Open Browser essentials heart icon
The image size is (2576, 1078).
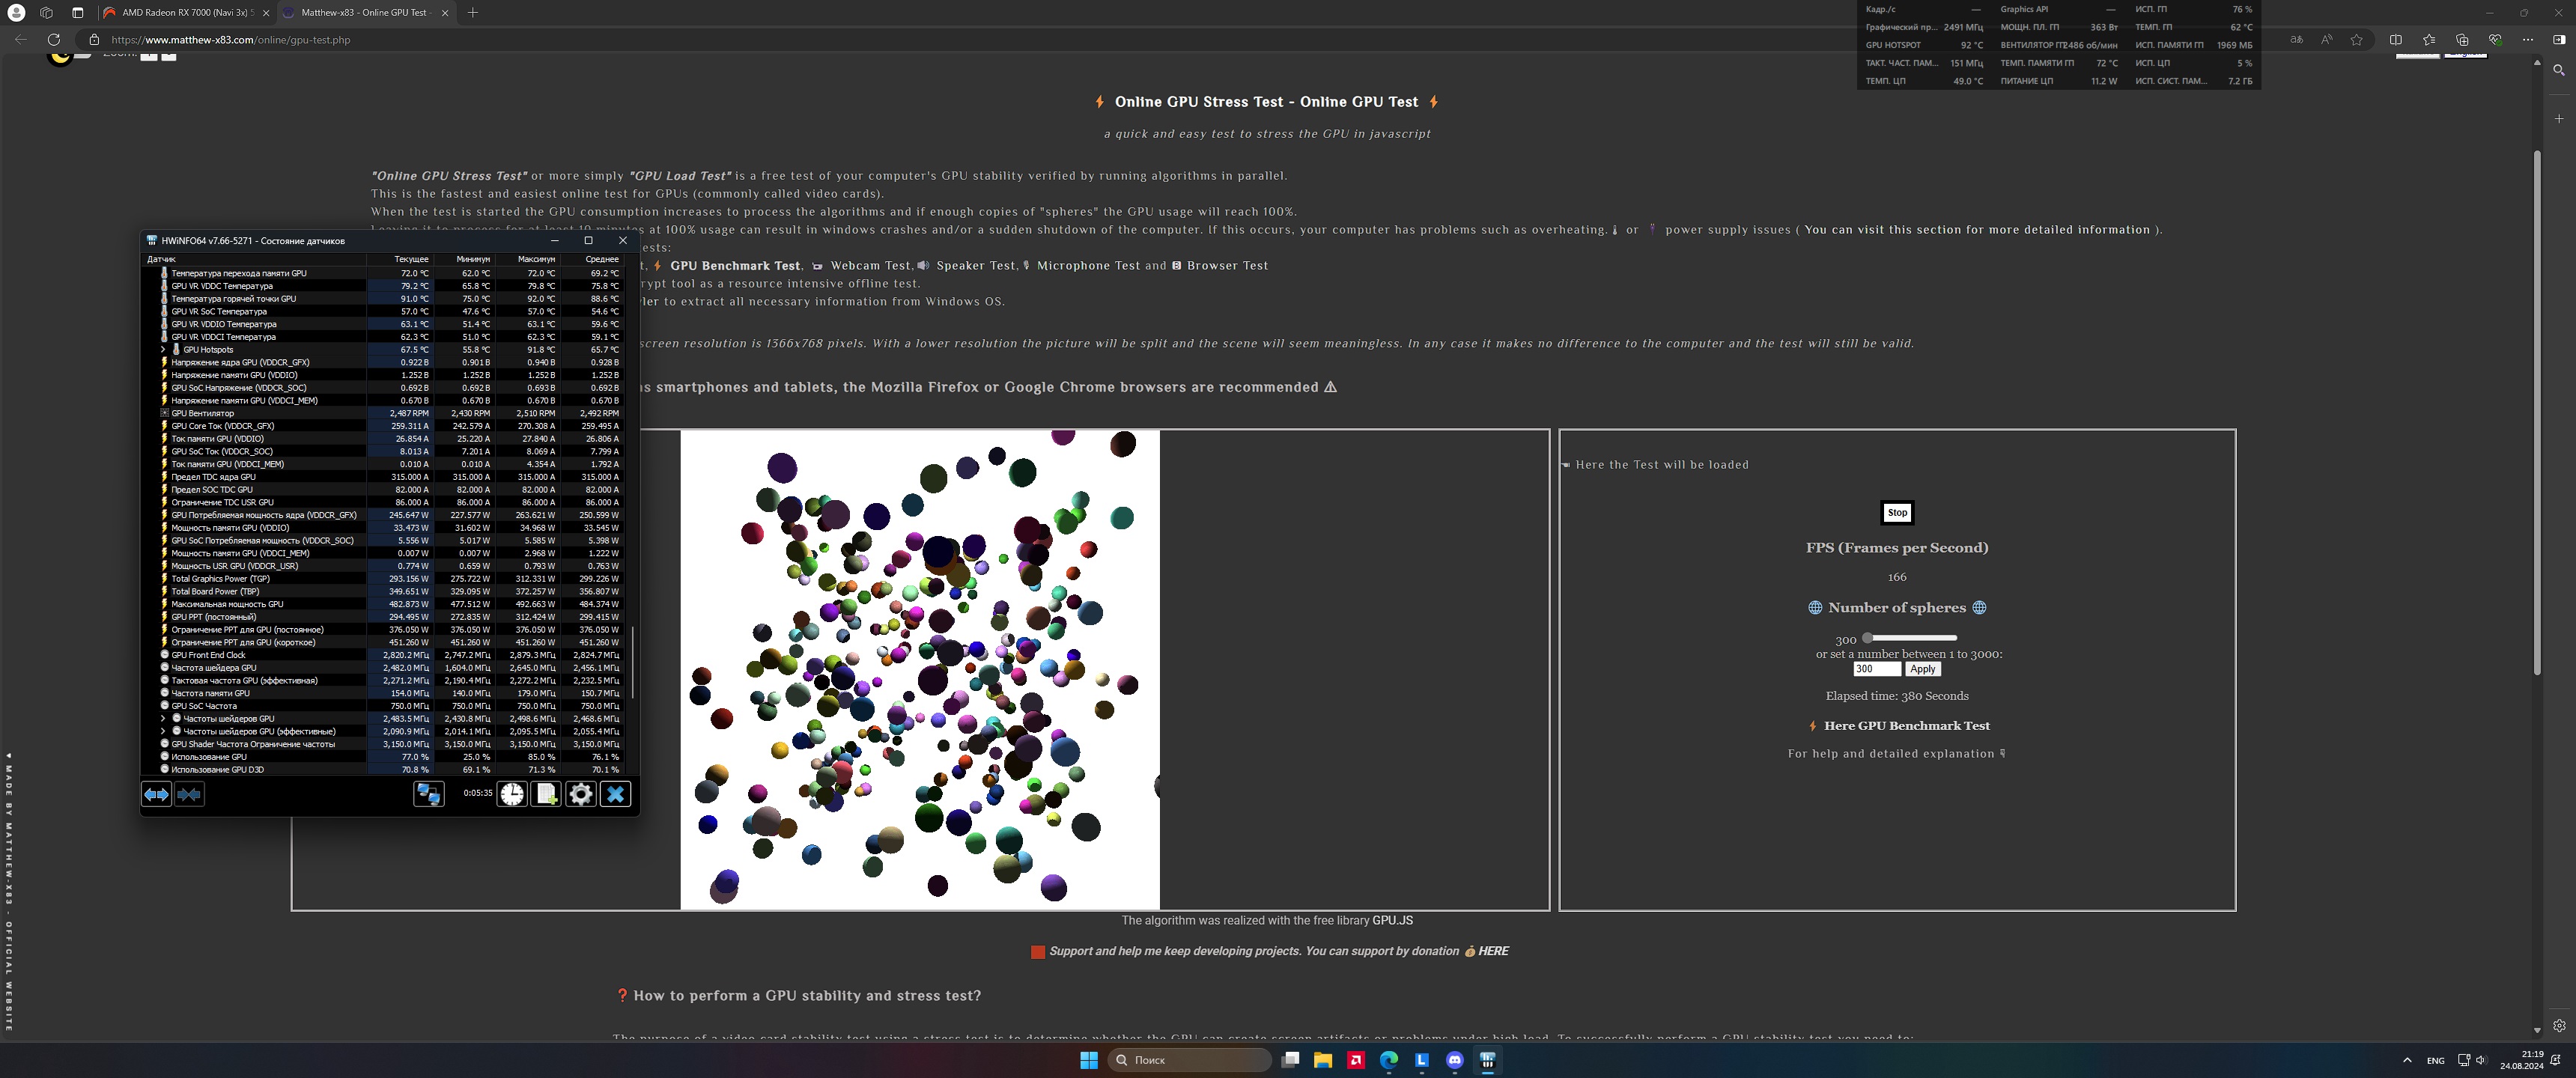click(2495, 40)
